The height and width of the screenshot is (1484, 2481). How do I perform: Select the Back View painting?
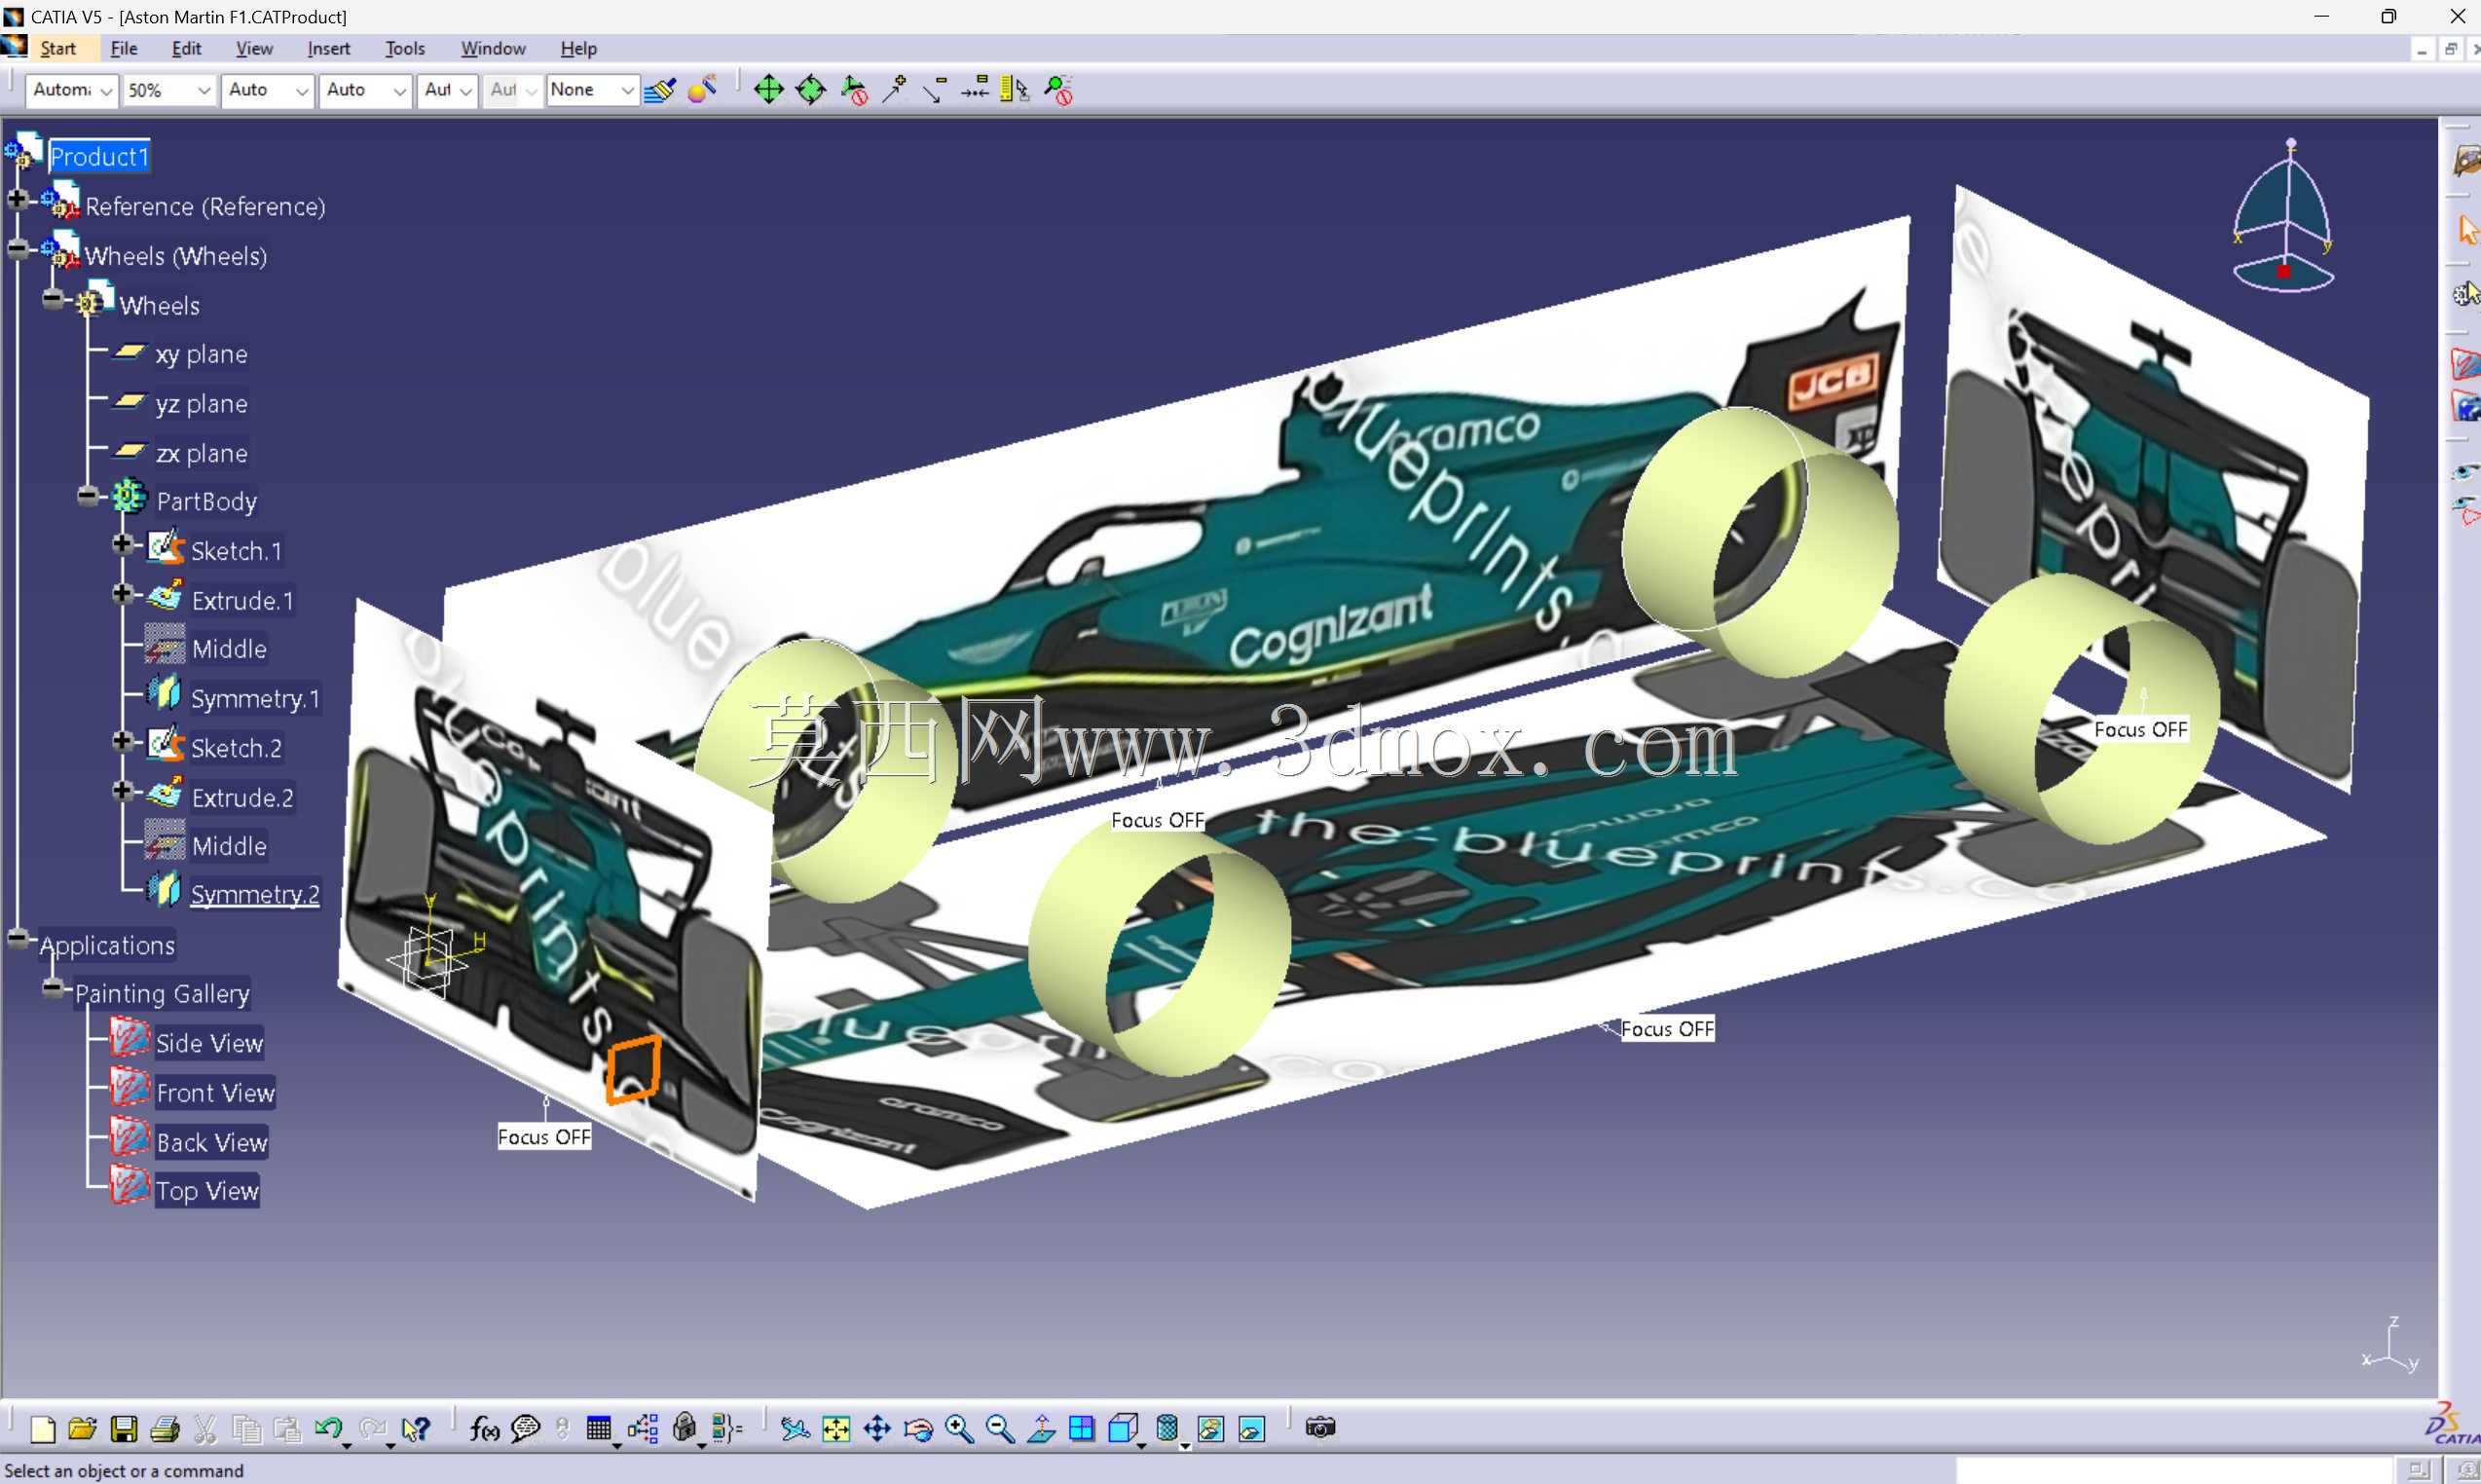(212, 1142)
